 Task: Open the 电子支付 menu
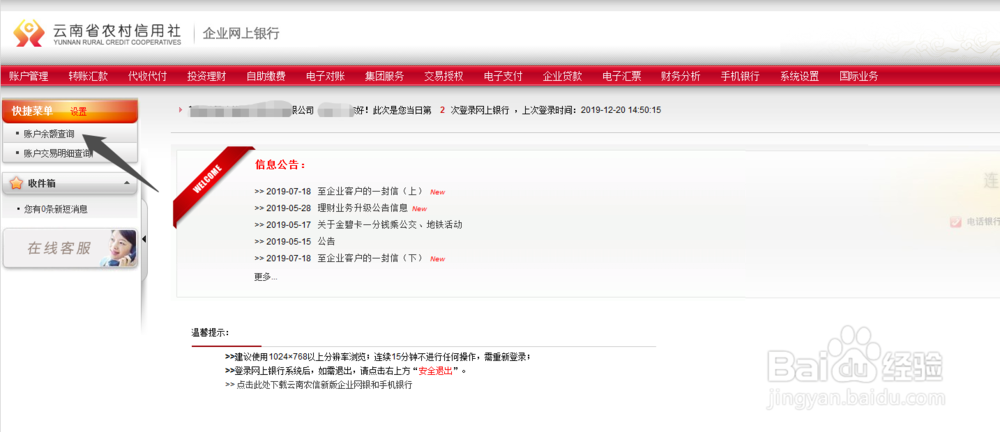point(503,77)
